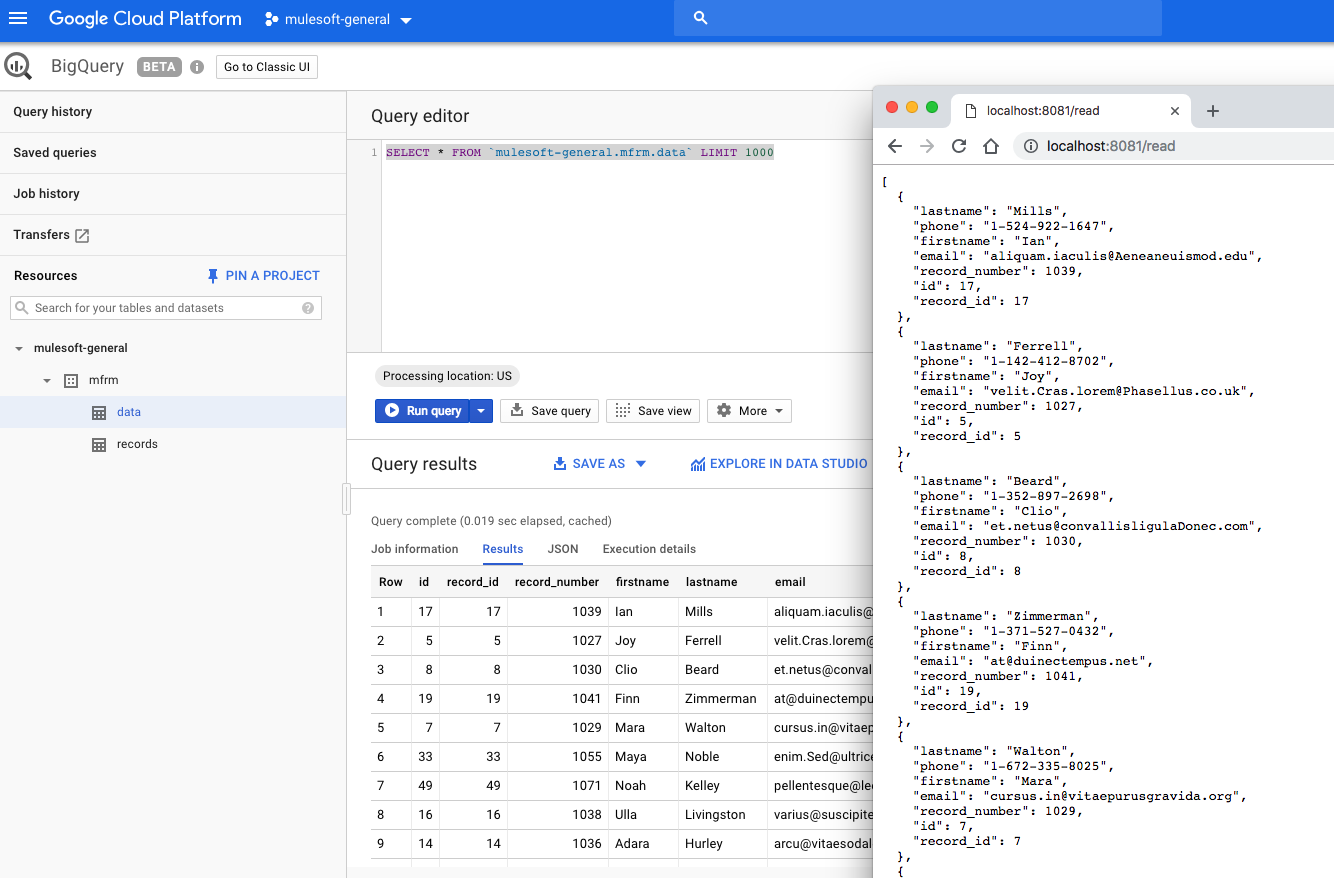
Task: Switch to the JSON results tab
Action: (x=563, y=549)
